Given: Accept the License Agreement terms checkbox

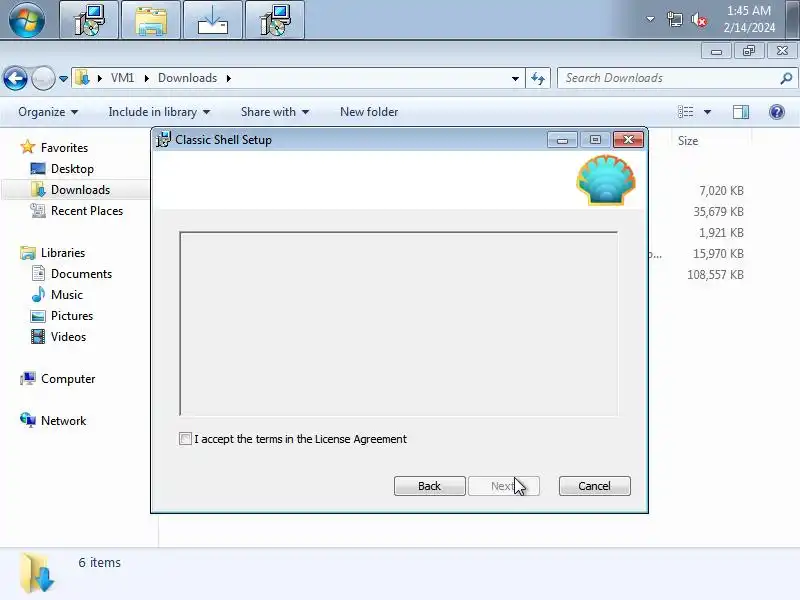Looking at the screenshot, I should (185, 439).
